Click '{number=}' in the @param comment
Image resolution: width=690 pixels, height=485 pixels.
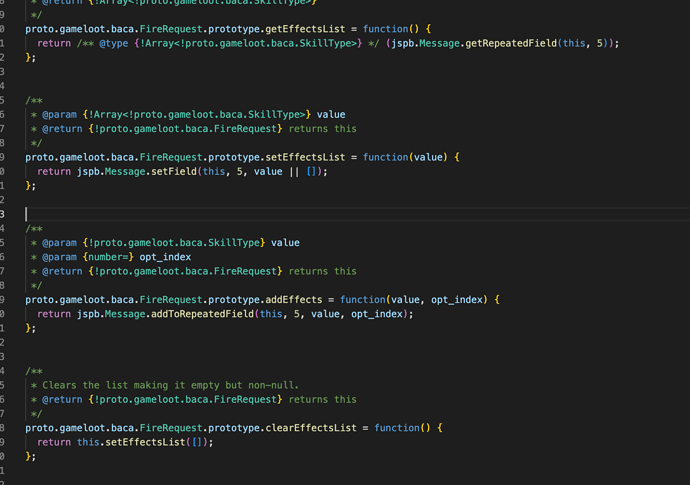(108, 257)
